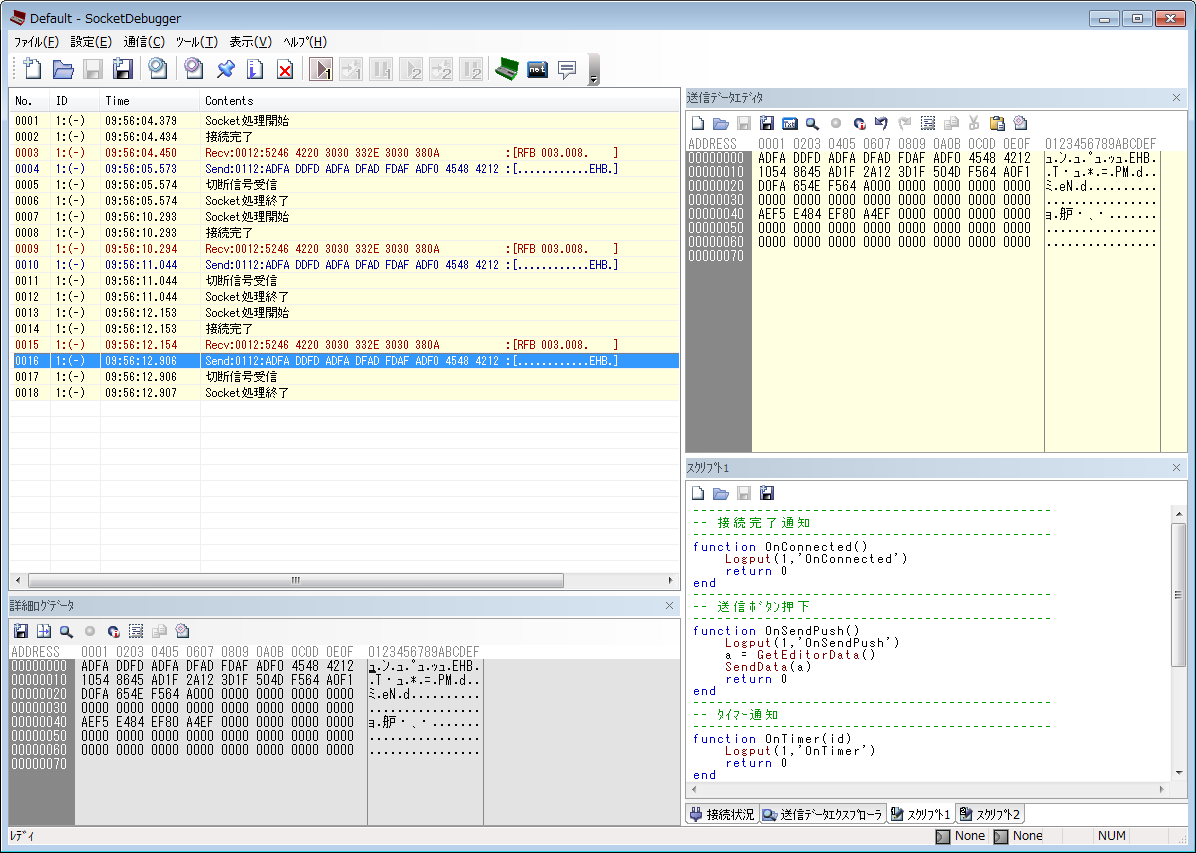Click Save As floppy icon in the send data editor
This screenshot has height=853, width=1196.
coord(767,124)
